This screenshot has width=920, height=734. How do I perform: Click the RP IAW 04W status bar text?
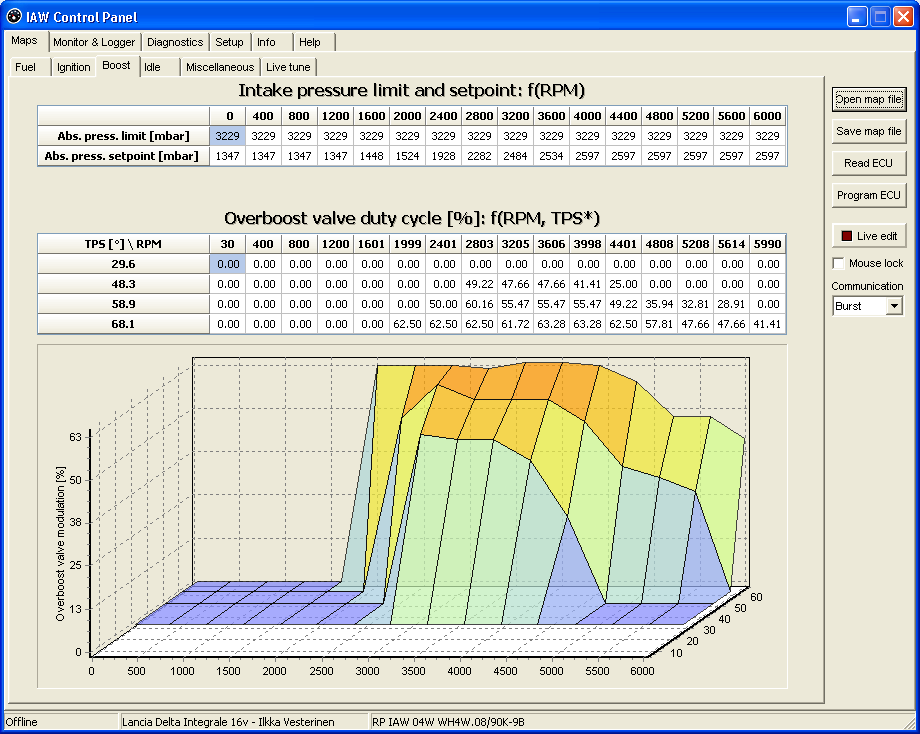click(x=448, y=722)
